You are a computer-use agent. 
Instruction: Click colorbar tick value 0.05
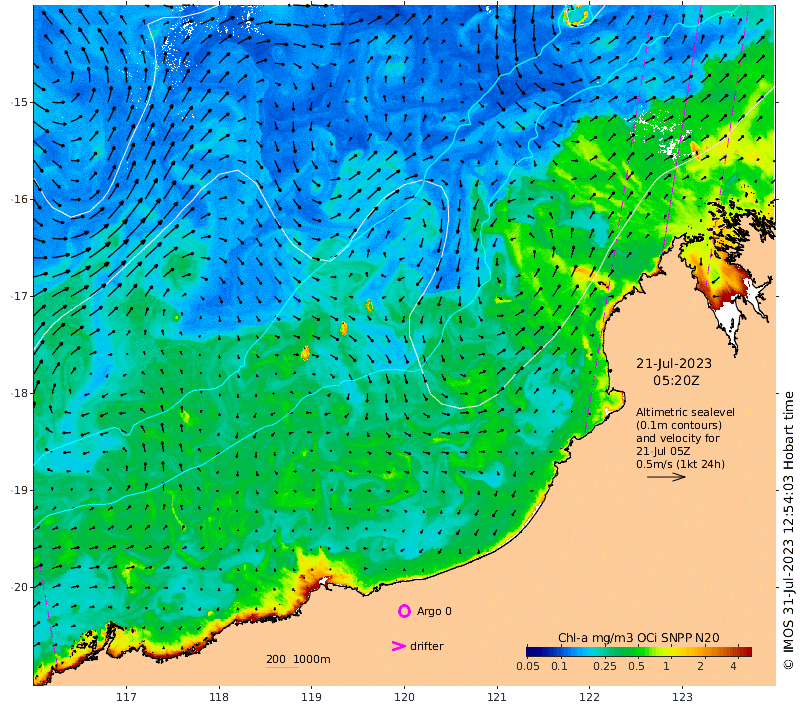(528, 666)
